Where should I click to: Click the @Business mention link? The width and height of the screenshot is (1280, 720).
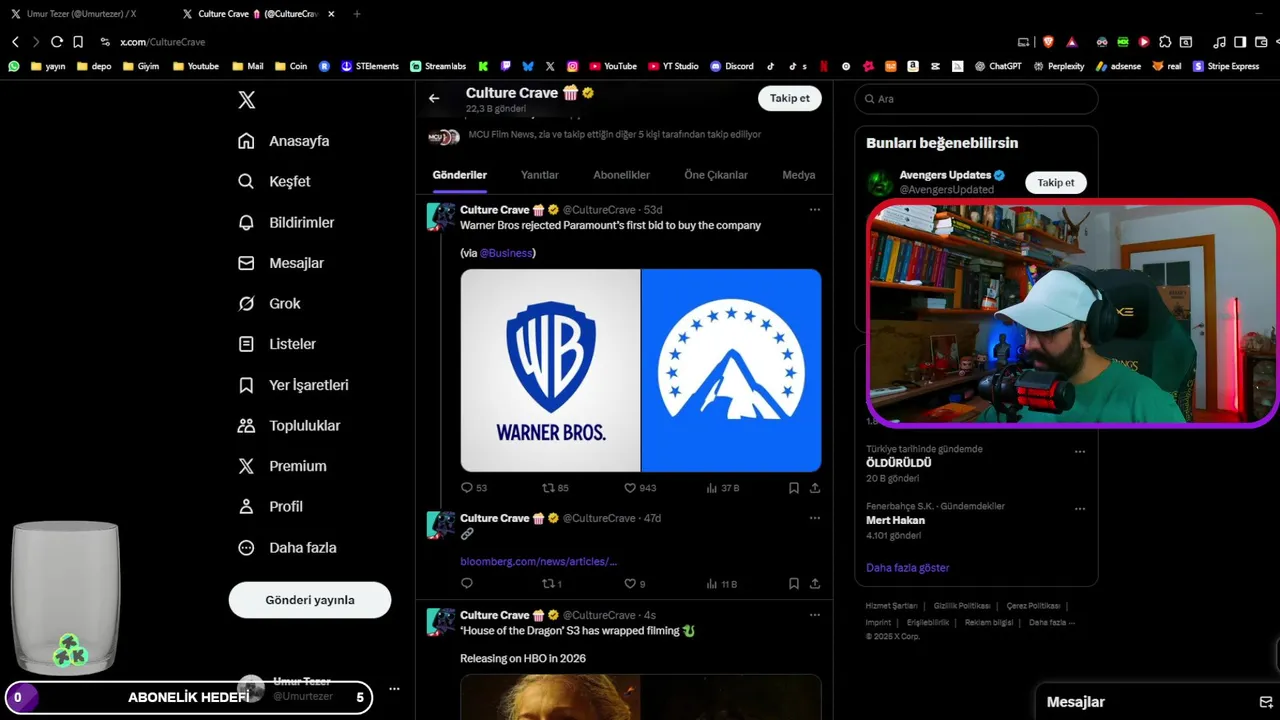click(506, 253)
